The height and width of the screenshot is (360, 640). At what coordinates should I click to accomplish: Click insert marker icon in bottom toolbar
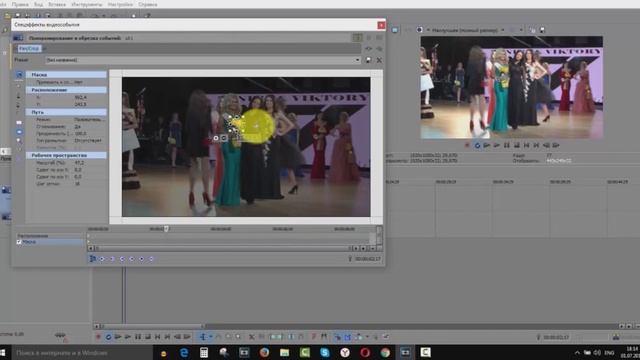tap(314, 337)
